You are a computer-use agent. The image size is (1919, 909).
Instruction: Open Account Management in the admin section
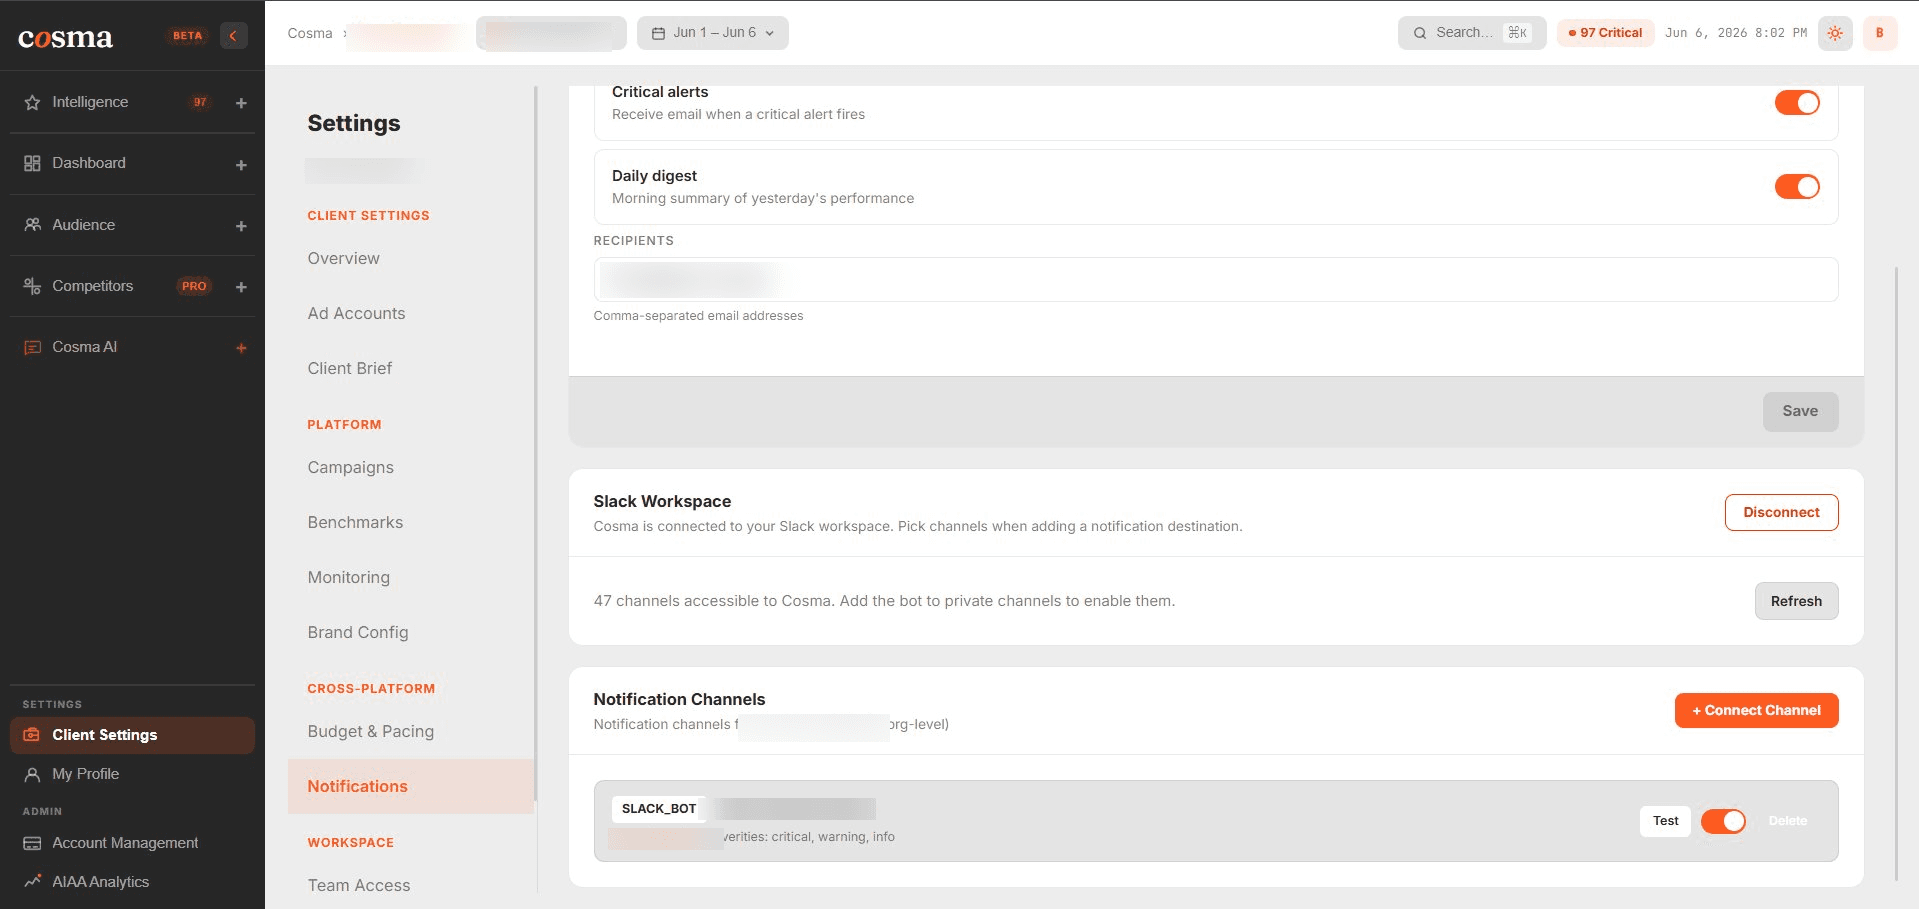(x=125, y=843)
